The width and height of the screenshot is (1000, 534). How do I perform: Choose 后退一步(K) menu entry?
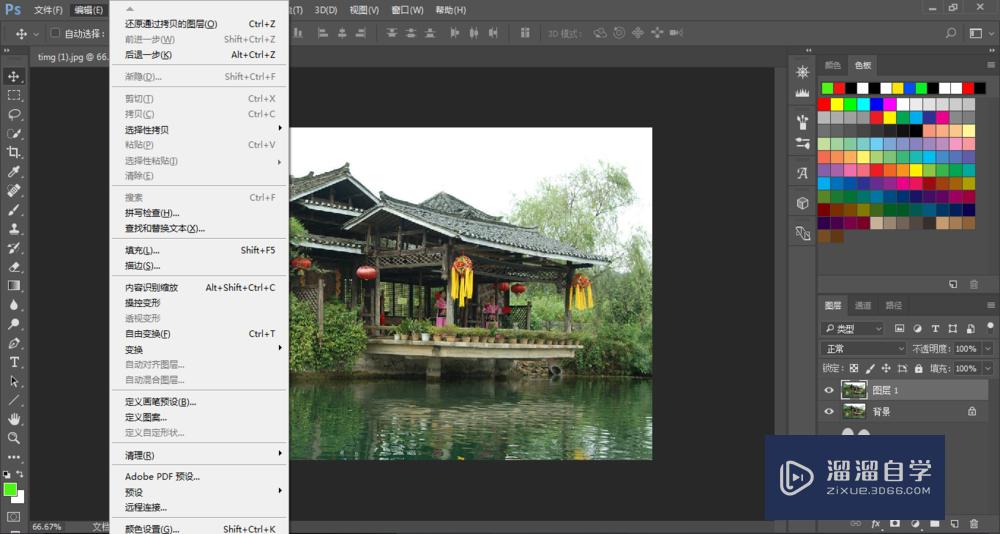coord(200,55)
